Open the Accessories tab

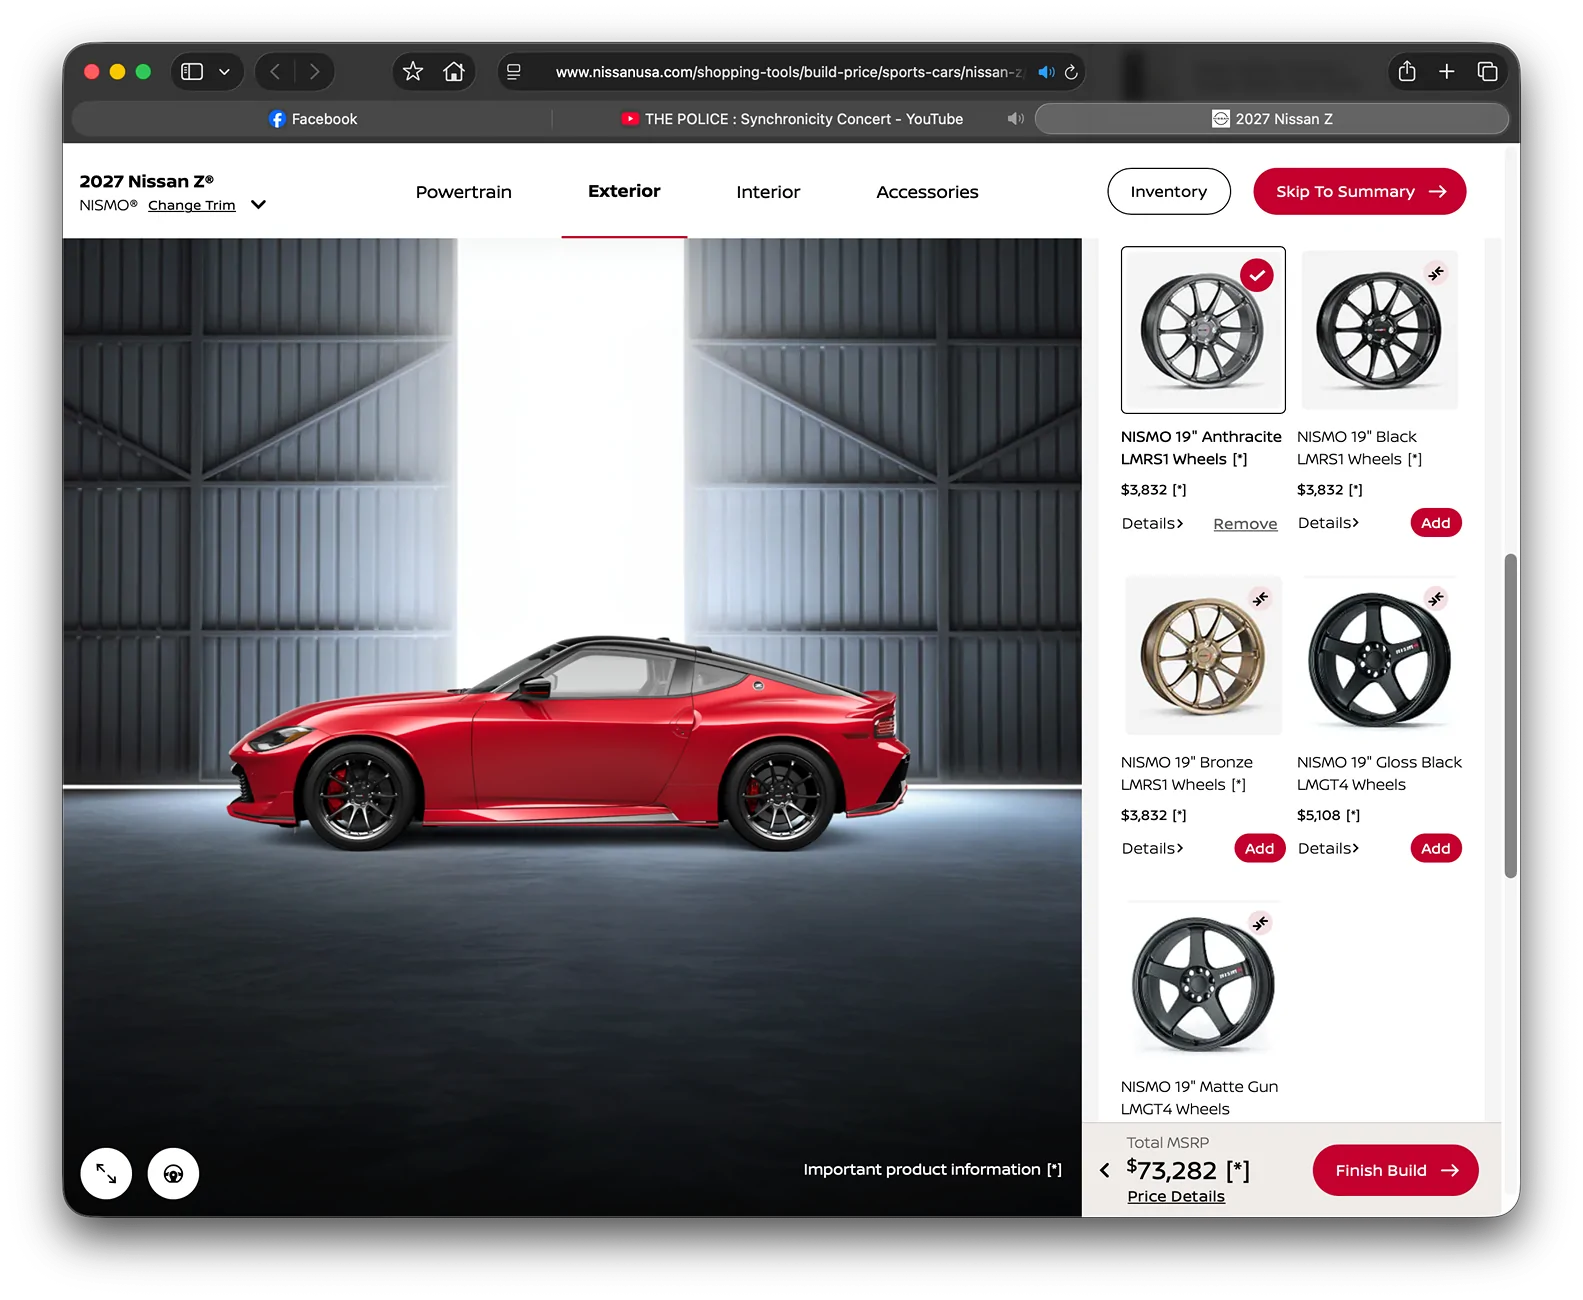927,192
